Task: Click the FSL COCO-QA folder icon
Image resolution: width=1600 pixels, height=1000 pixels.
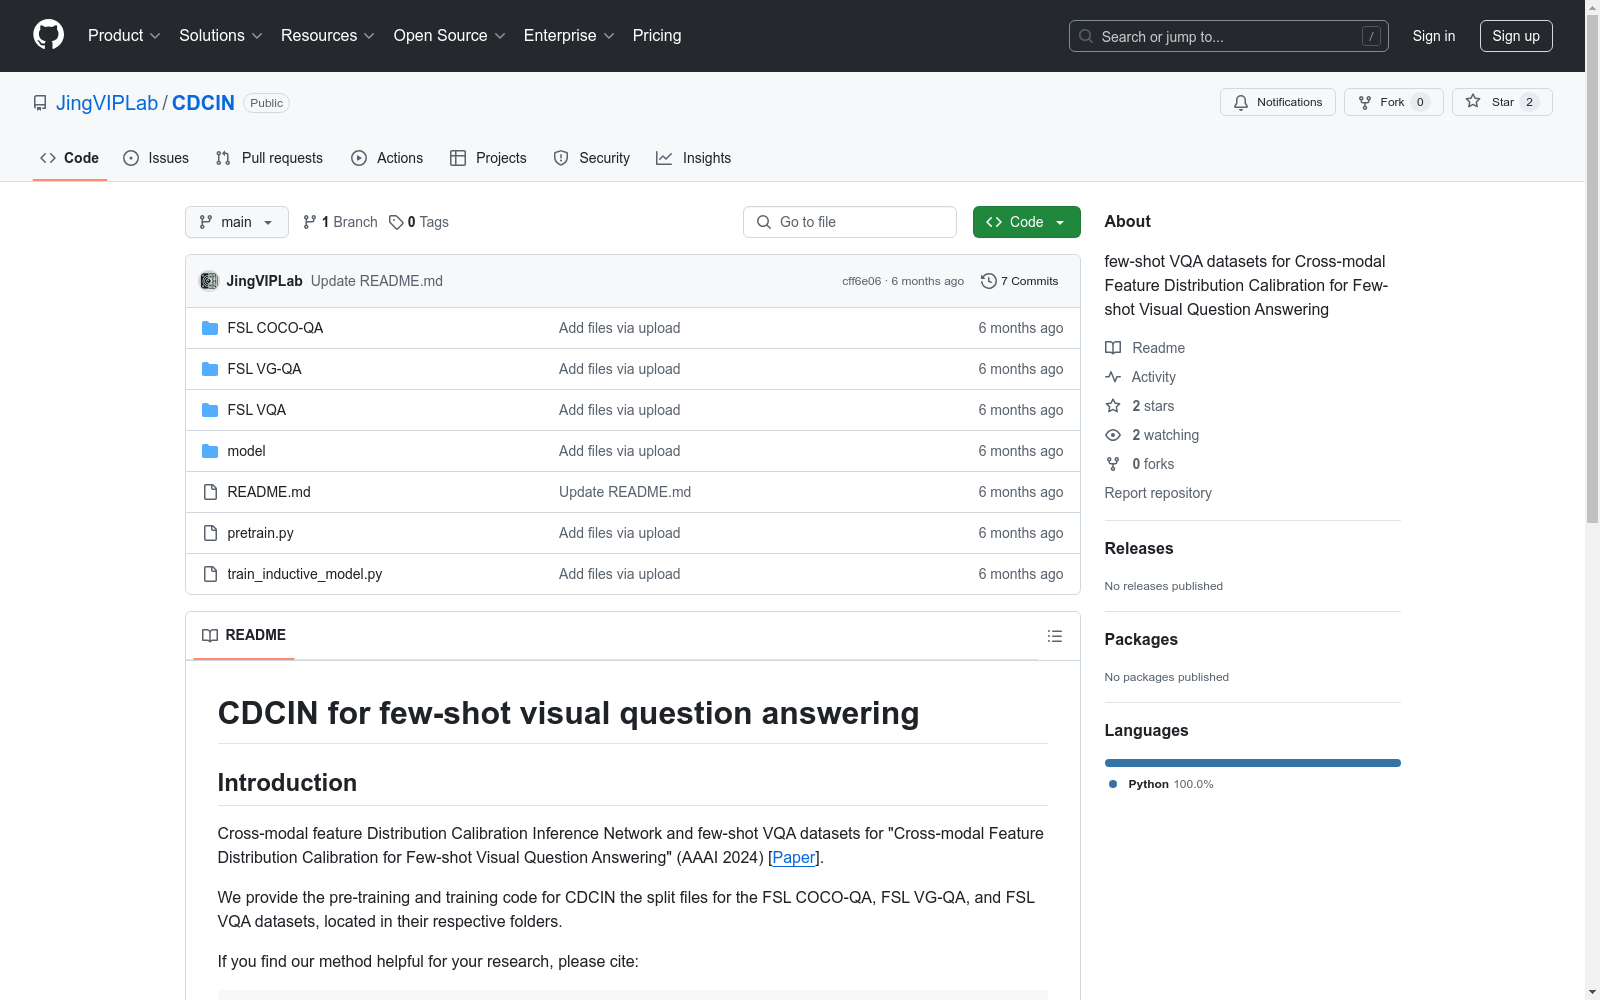Action: pos(210,328)
